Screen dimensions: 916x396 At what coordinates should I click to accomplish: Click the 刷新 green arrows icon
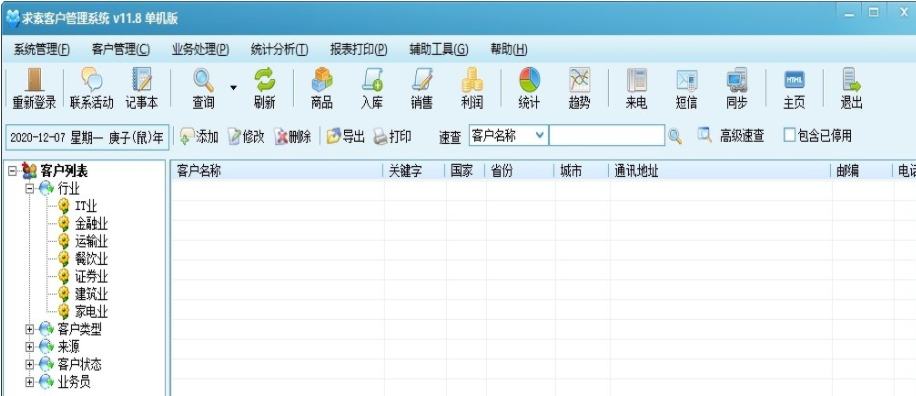point(264,80)
